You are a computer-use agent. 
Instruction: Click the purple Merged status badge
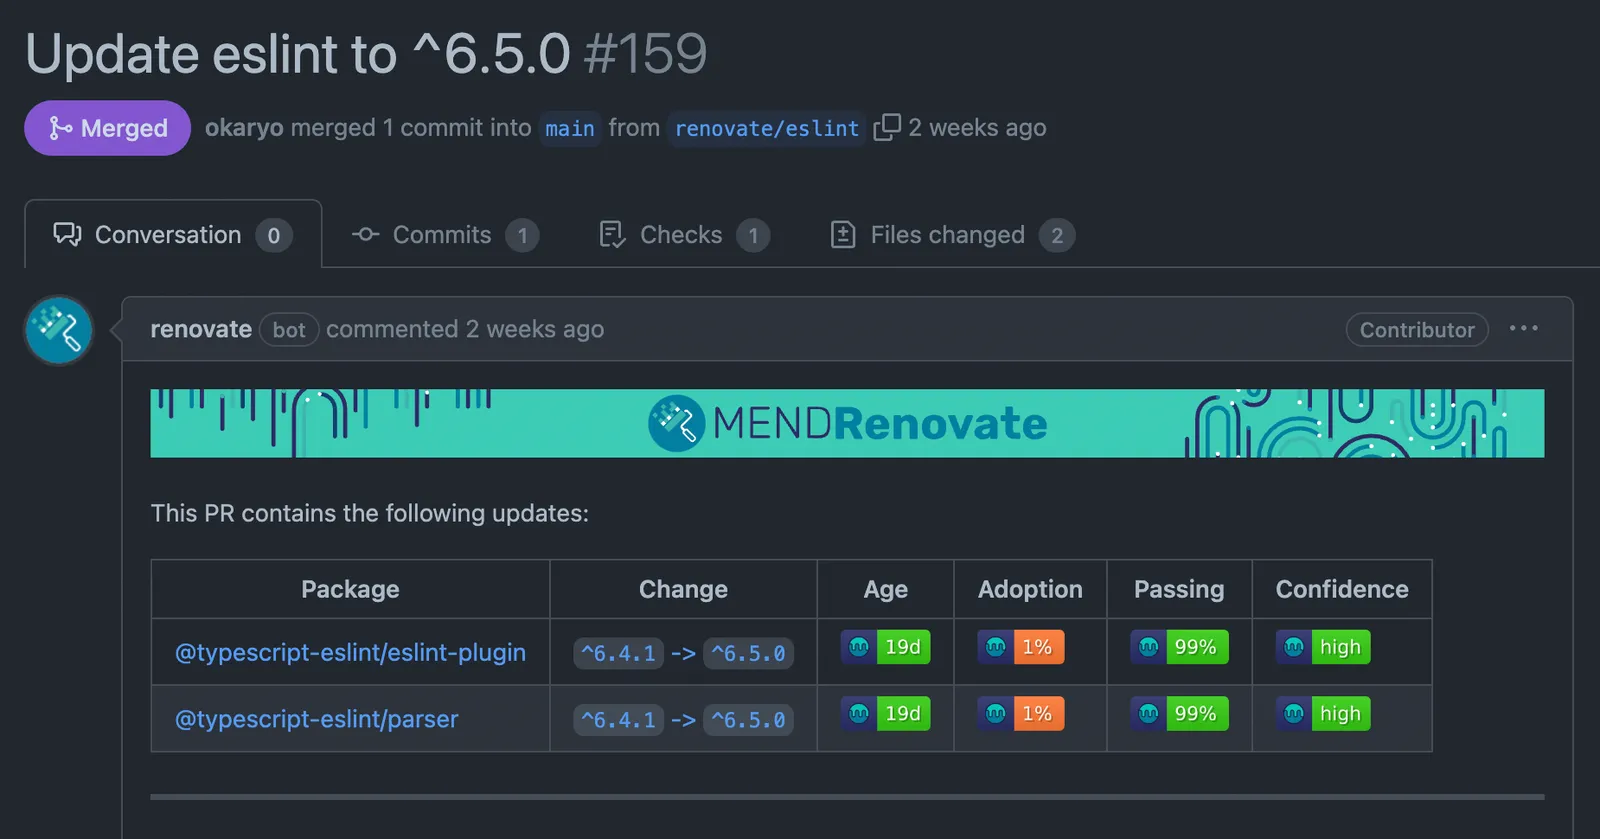click(x=108, y=128)
